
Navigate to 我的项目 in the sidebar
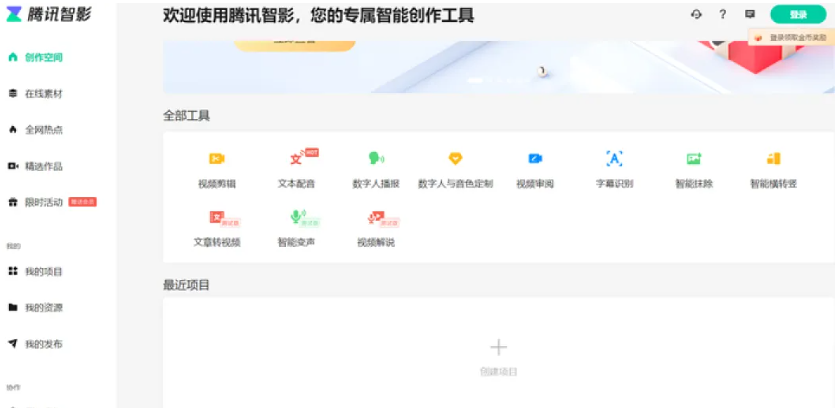43,272
